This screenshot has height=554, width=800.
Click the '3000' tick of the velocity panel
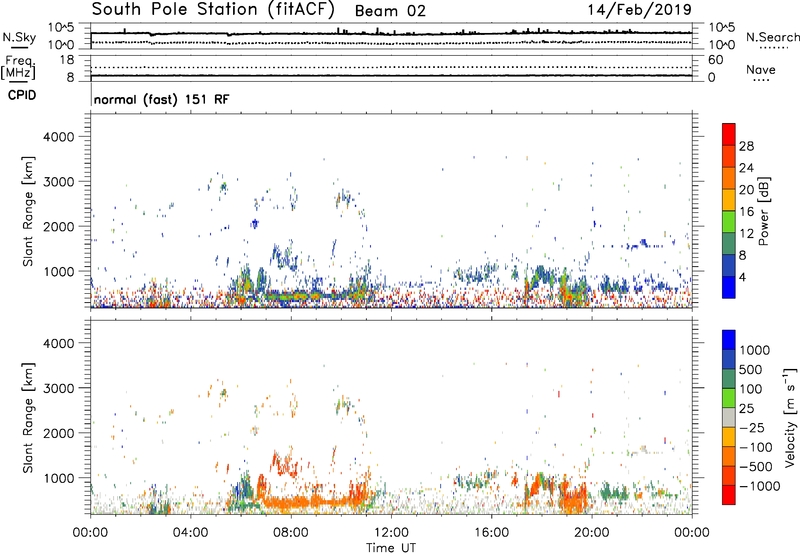[58, 388]
